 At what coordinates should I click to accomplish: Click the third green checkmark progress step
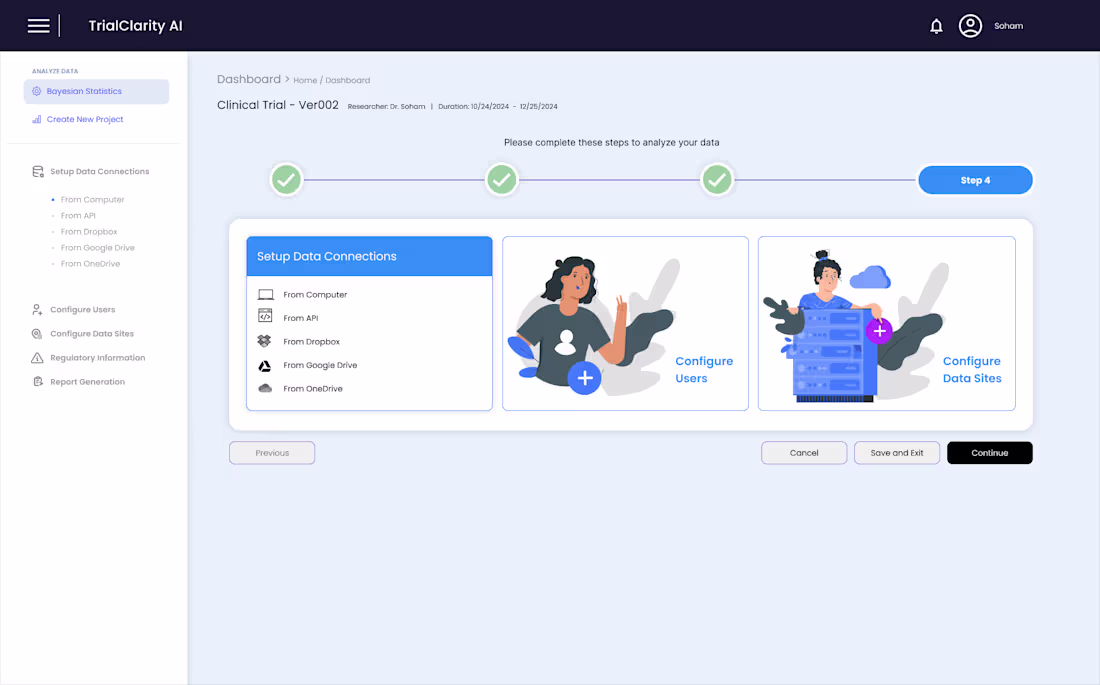[717, 180]
